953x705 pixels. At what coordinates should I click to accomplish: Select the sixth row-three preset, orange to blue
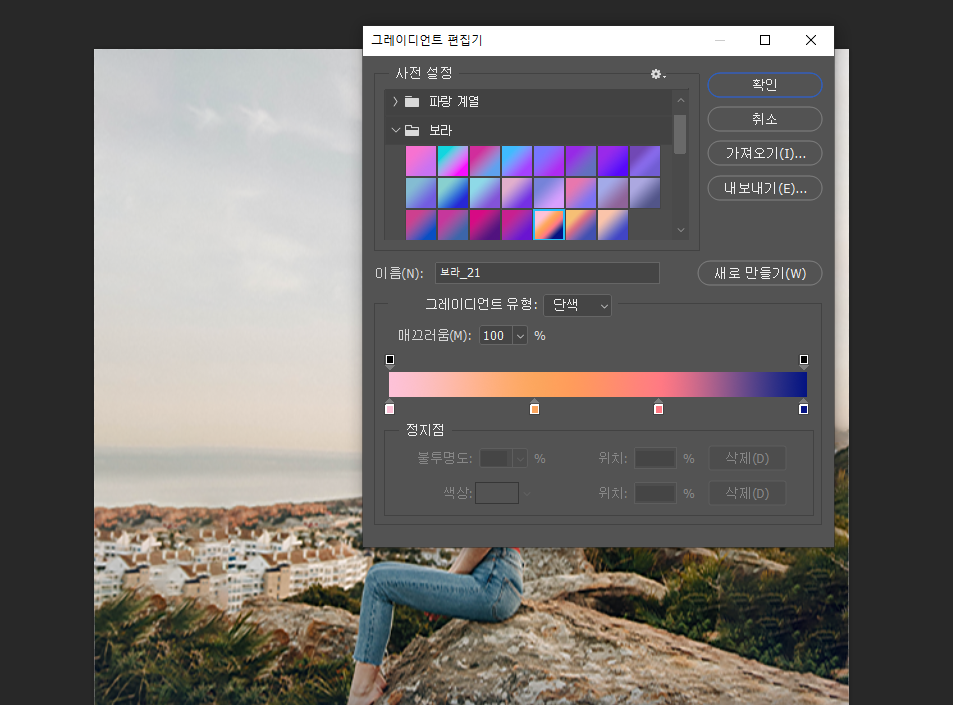(x=580, y=225)
